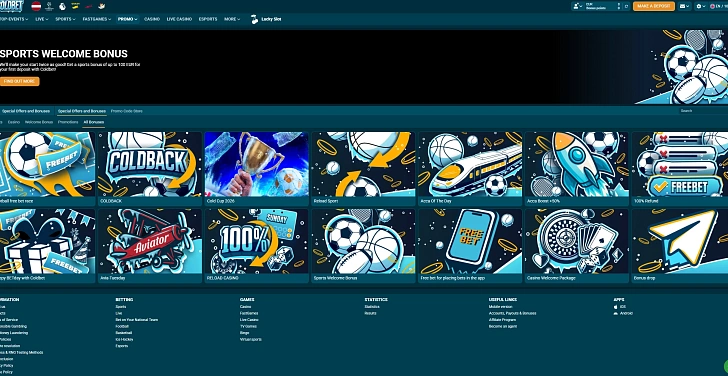Image resolution: width=728 pixels, height=376 pixels.
Task: Click the Coldbet logo
Action: click(x=12, y=6)
